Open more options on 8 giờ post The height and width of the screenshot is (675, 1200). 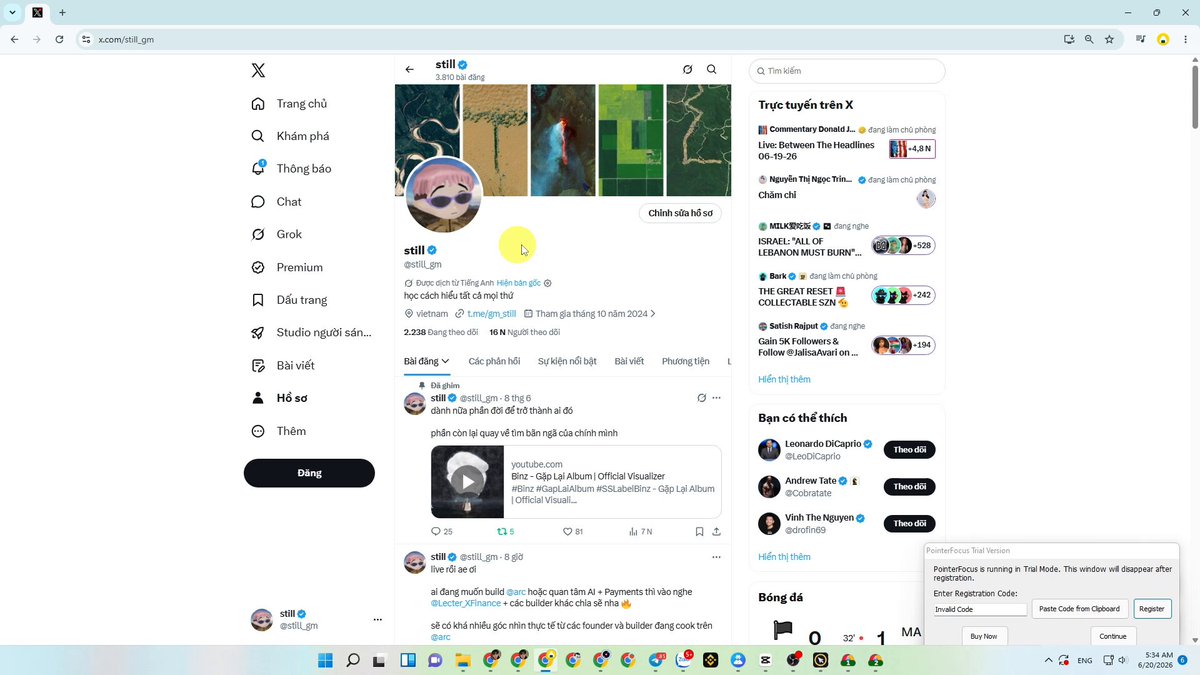716,557
